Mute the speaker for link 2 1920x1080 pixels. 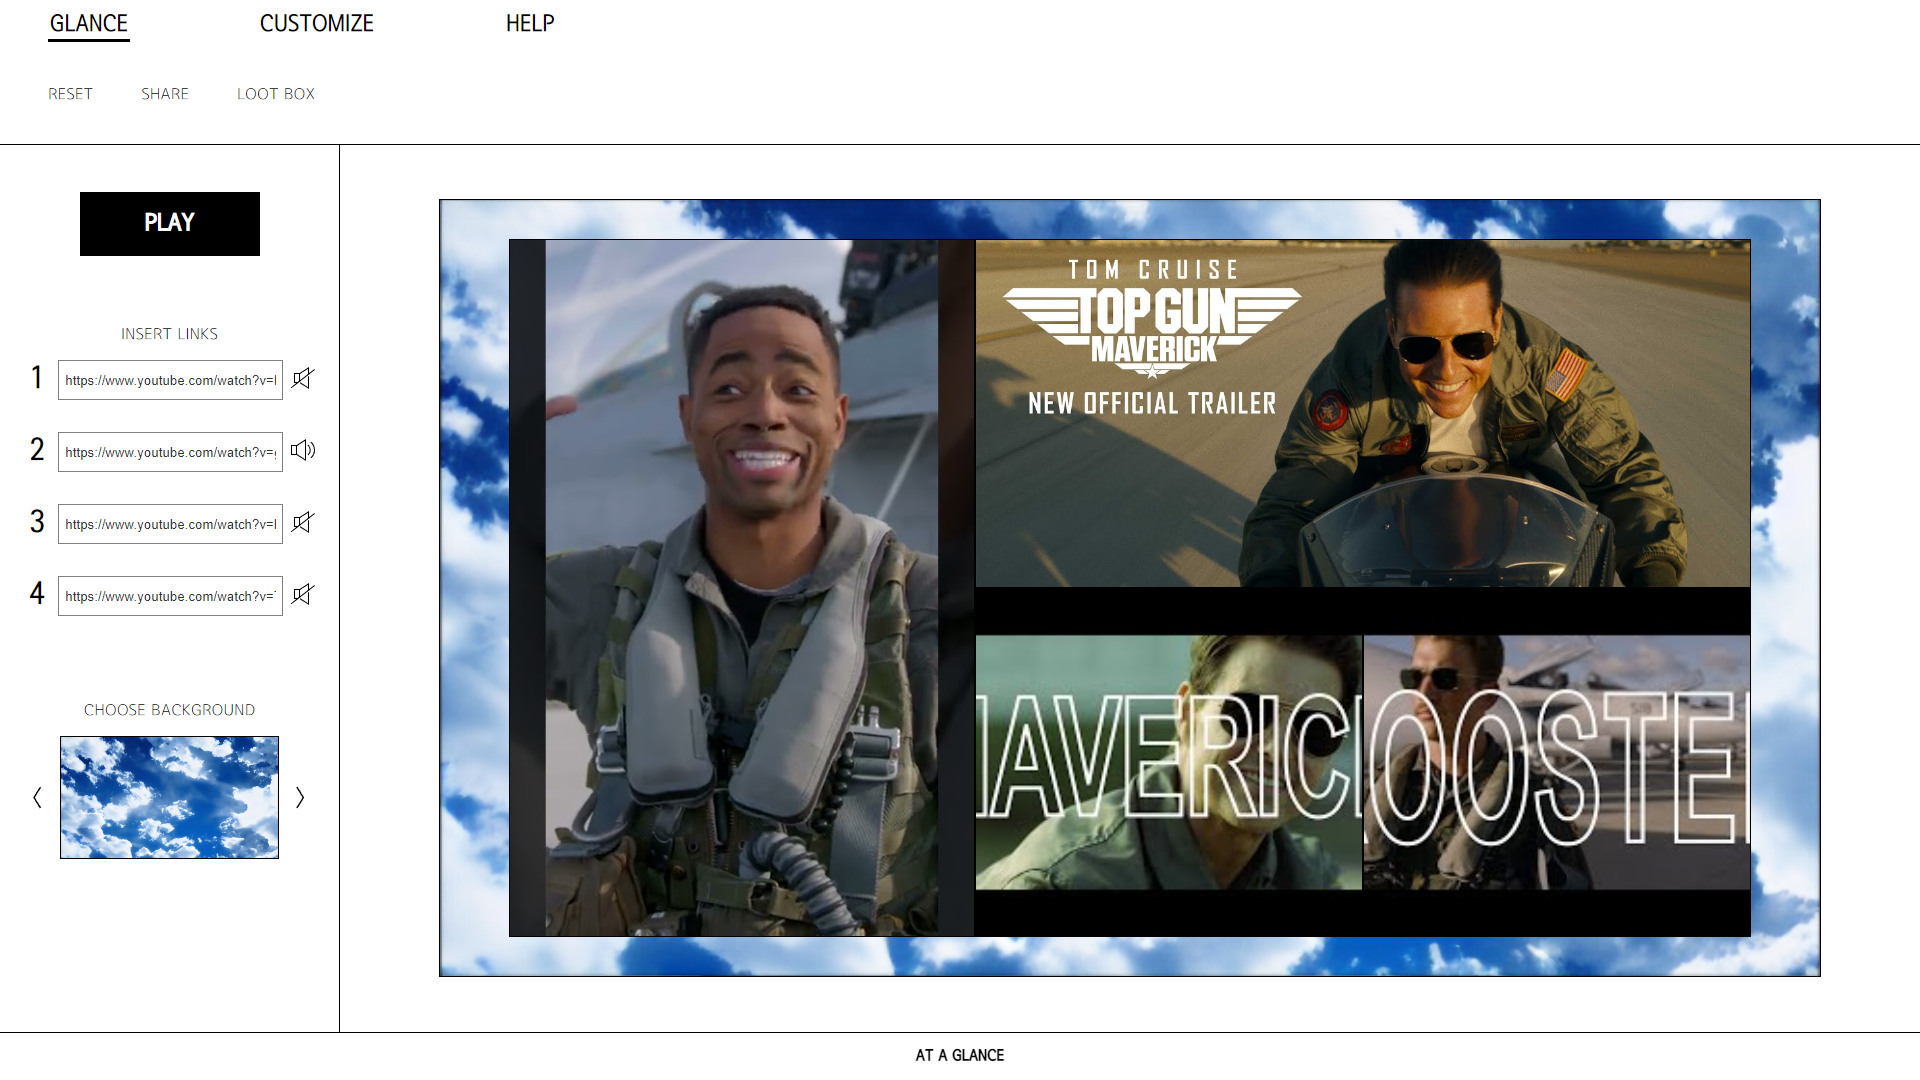click(x=303, y=451)
